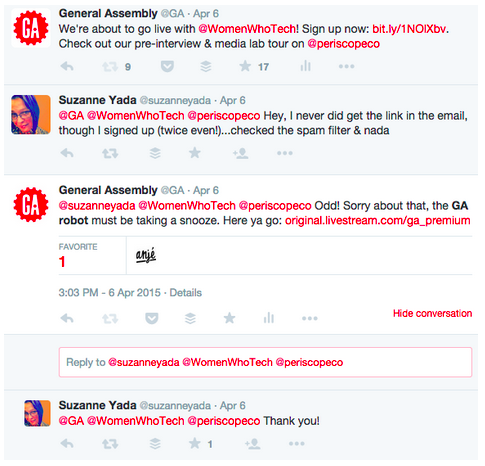
Task: Click the @WomenWhoTech mention in first tweet
Action: 247,29
